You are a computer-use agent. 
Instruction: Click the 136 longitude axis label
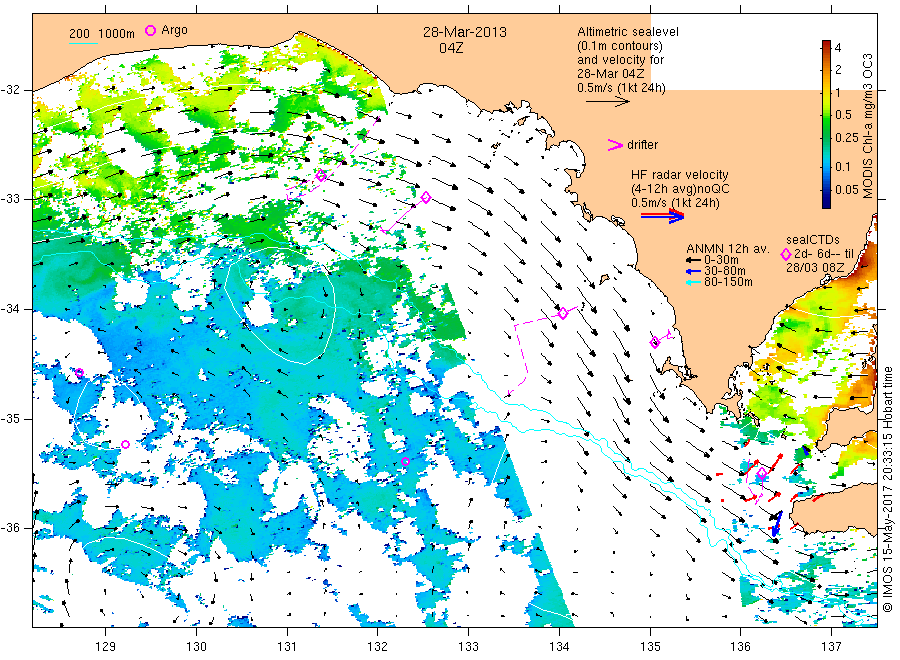pos(741,646)
